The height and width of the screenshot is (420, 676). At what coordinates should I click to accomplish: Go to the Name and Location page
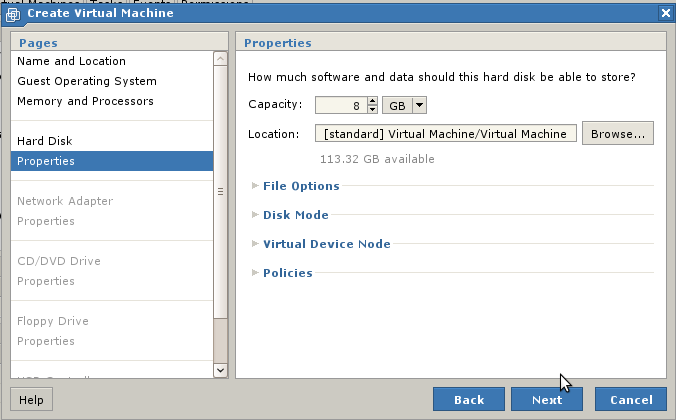71,61
